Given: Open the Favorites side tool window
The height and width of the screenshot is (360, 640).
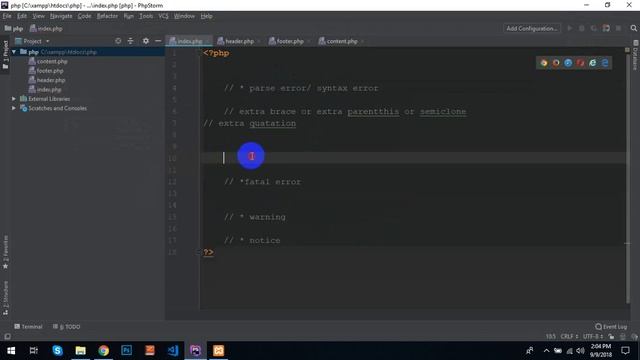Looking at the screenshot, I should tap(5, 252).
